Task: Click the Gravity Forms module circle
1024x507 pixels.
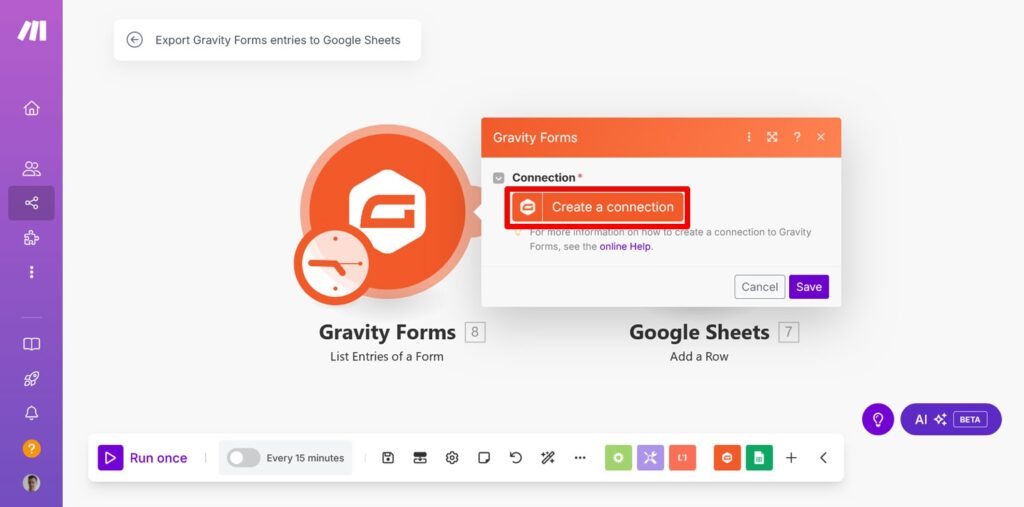Action: pos(387,211)
